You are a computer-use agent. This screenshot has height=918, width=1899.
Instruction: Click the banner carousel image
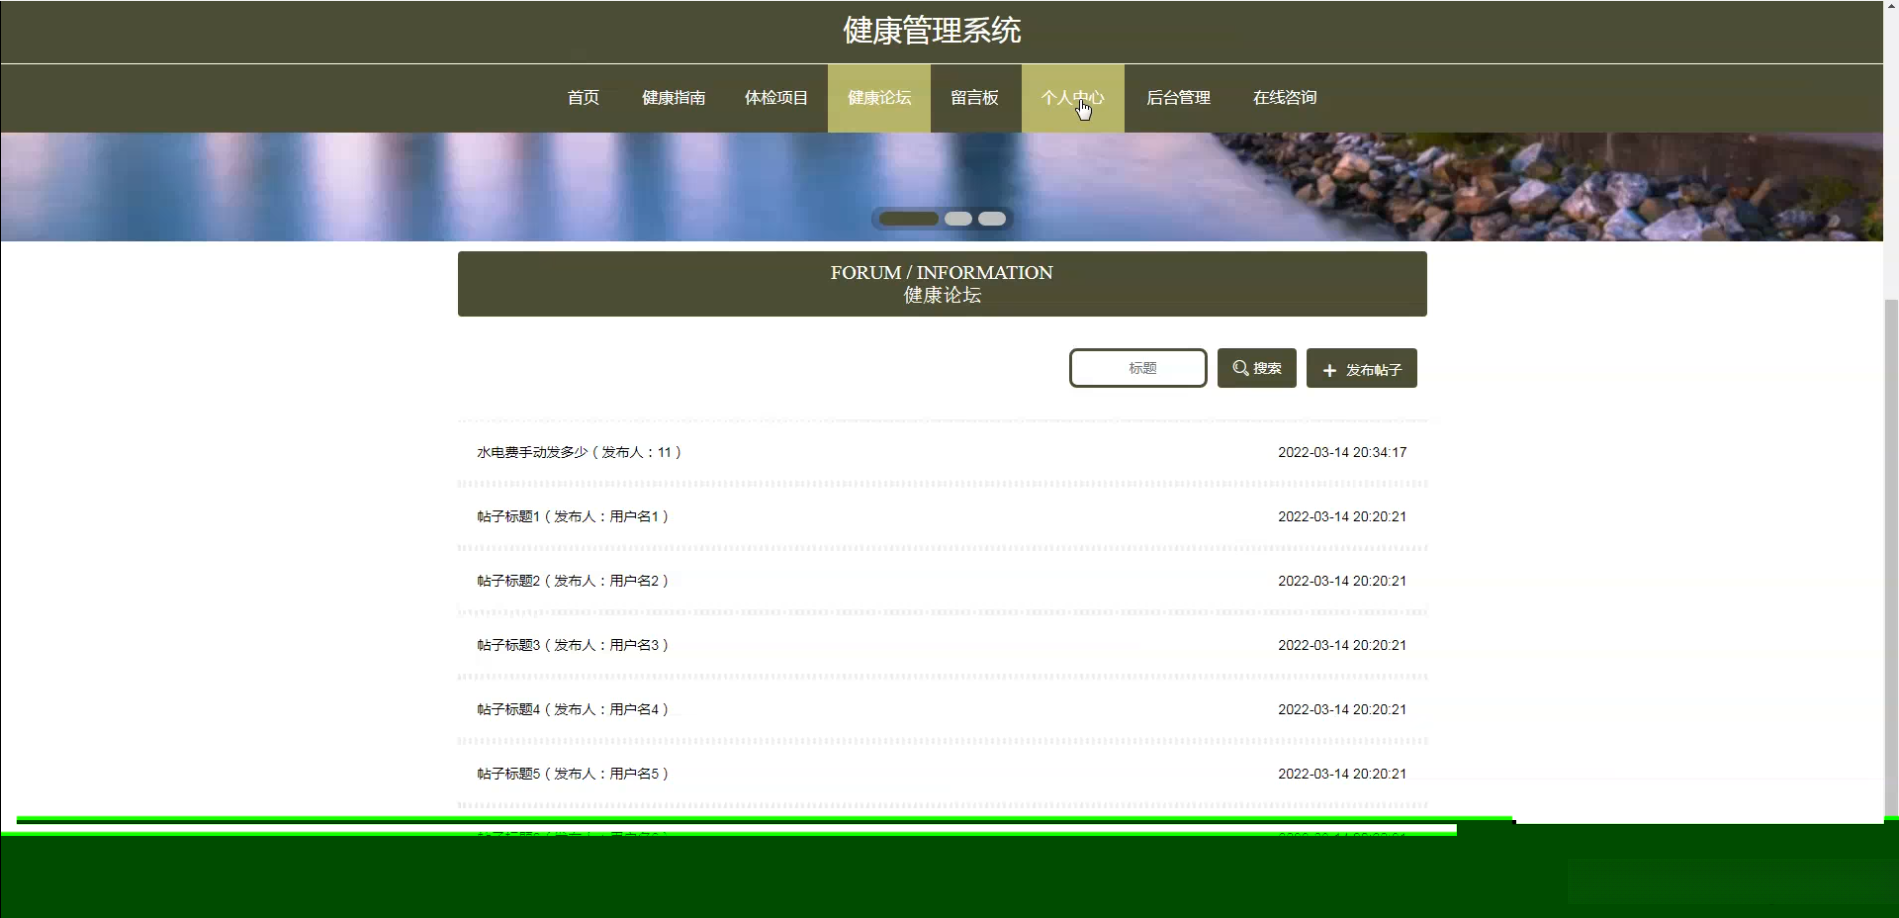[942, 187]
